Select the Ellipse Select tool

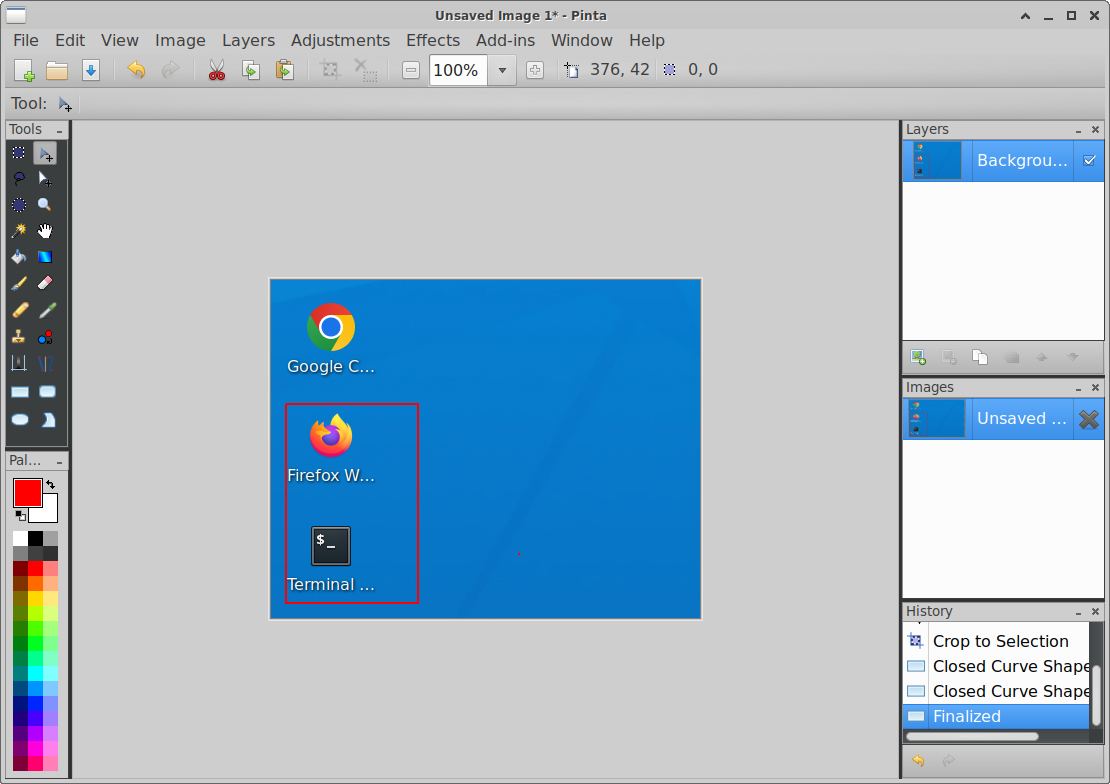point(19,205)
